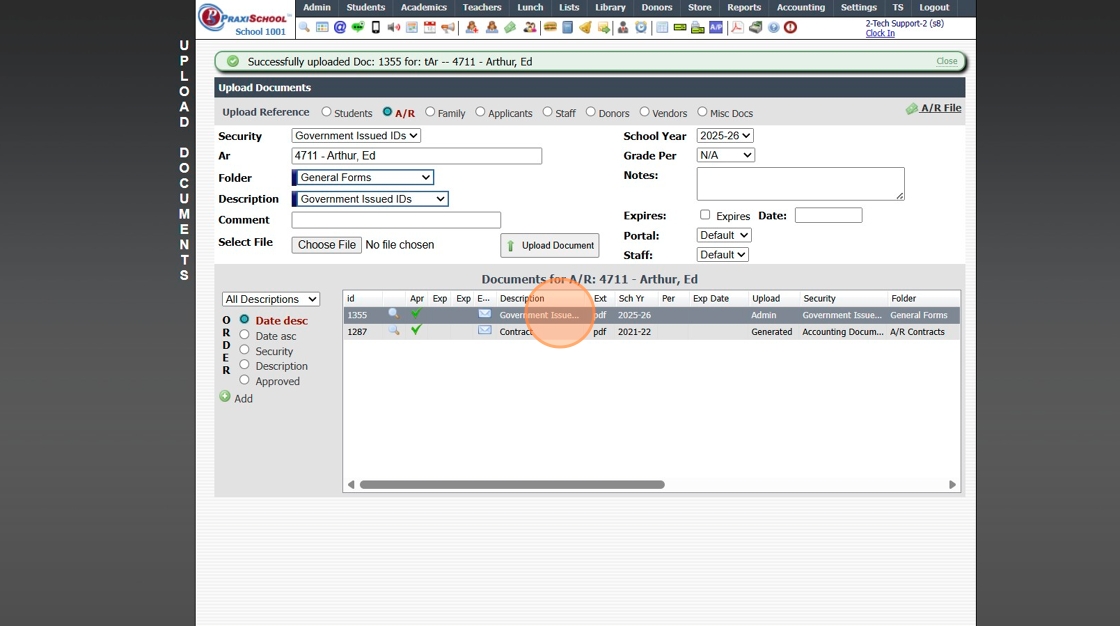
Task: Click the hamburger lunch toolbar icon
Action: click(550, 27)
